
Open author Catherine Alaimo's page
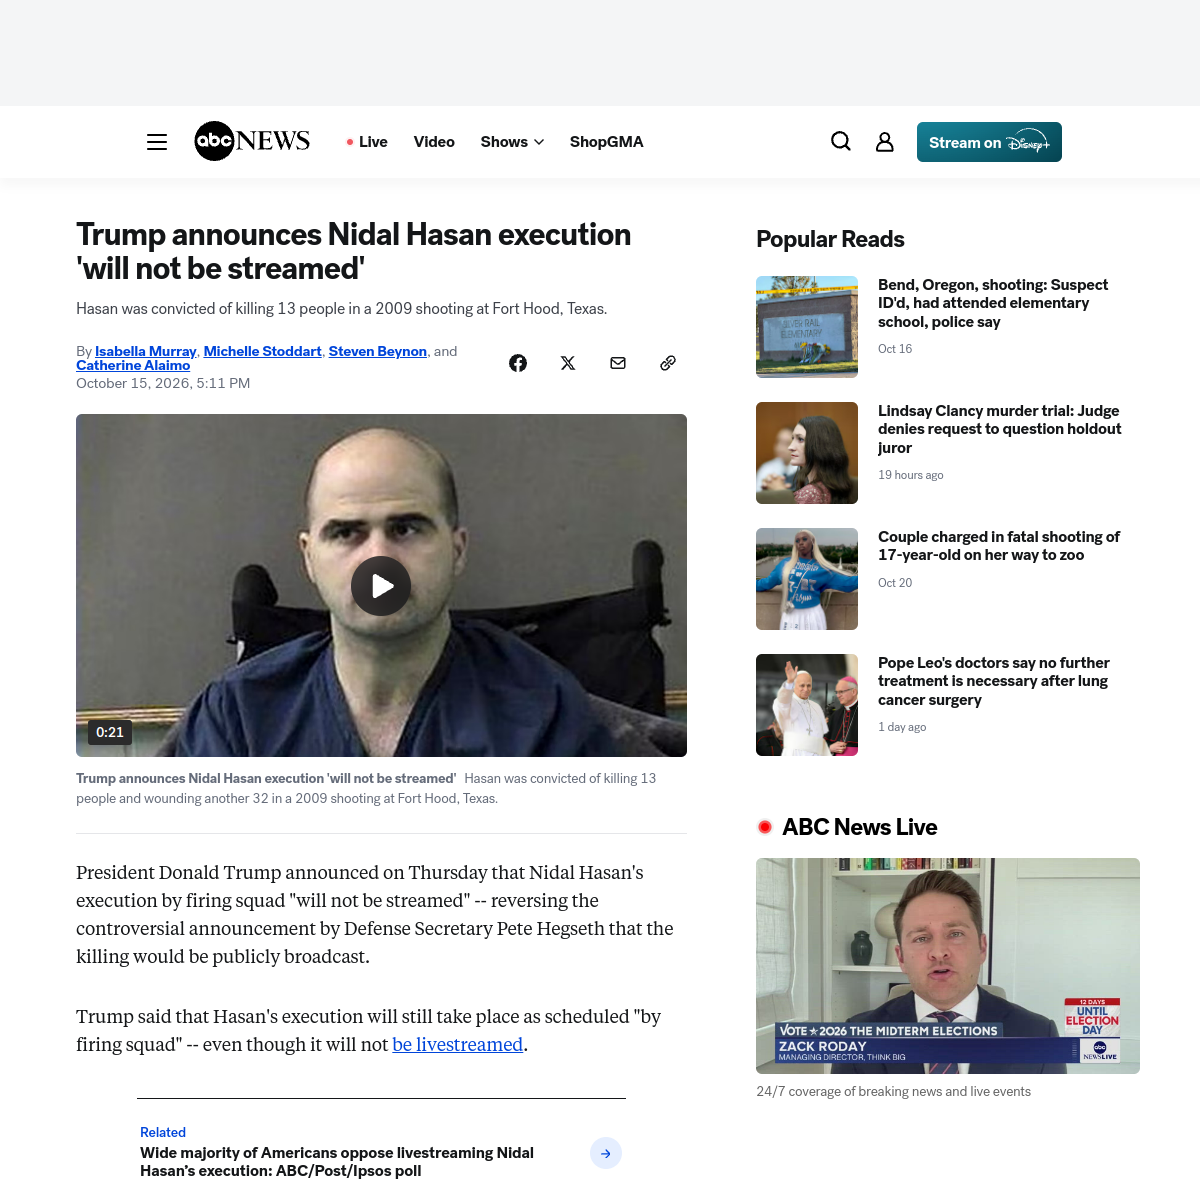133,365
